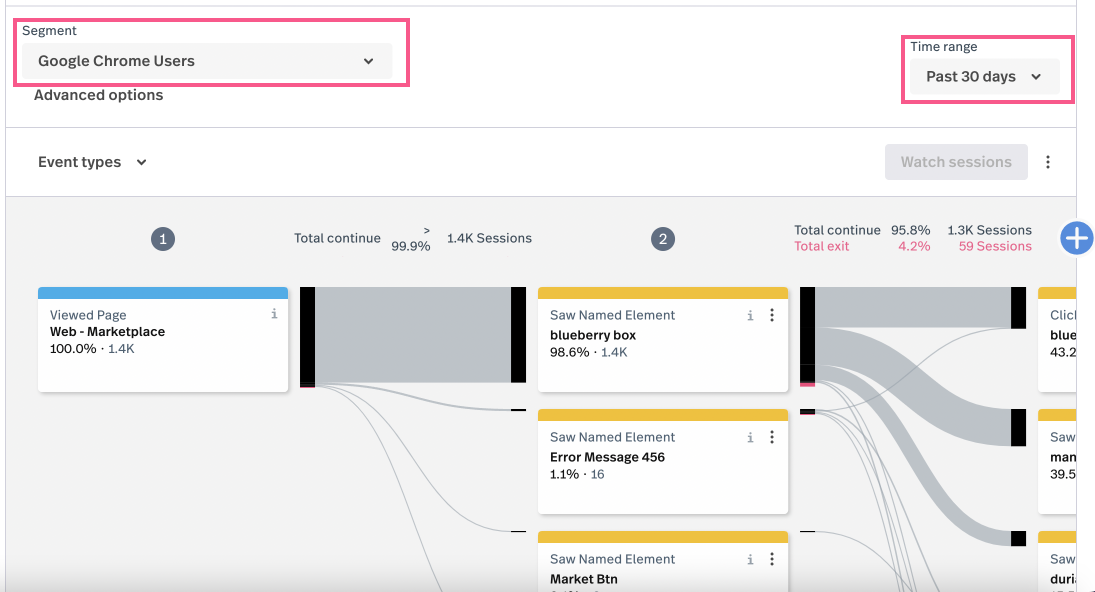The image size is (1095, 592).
Task: Click info icon on blueberry box card
Action: tap(750, 316)
